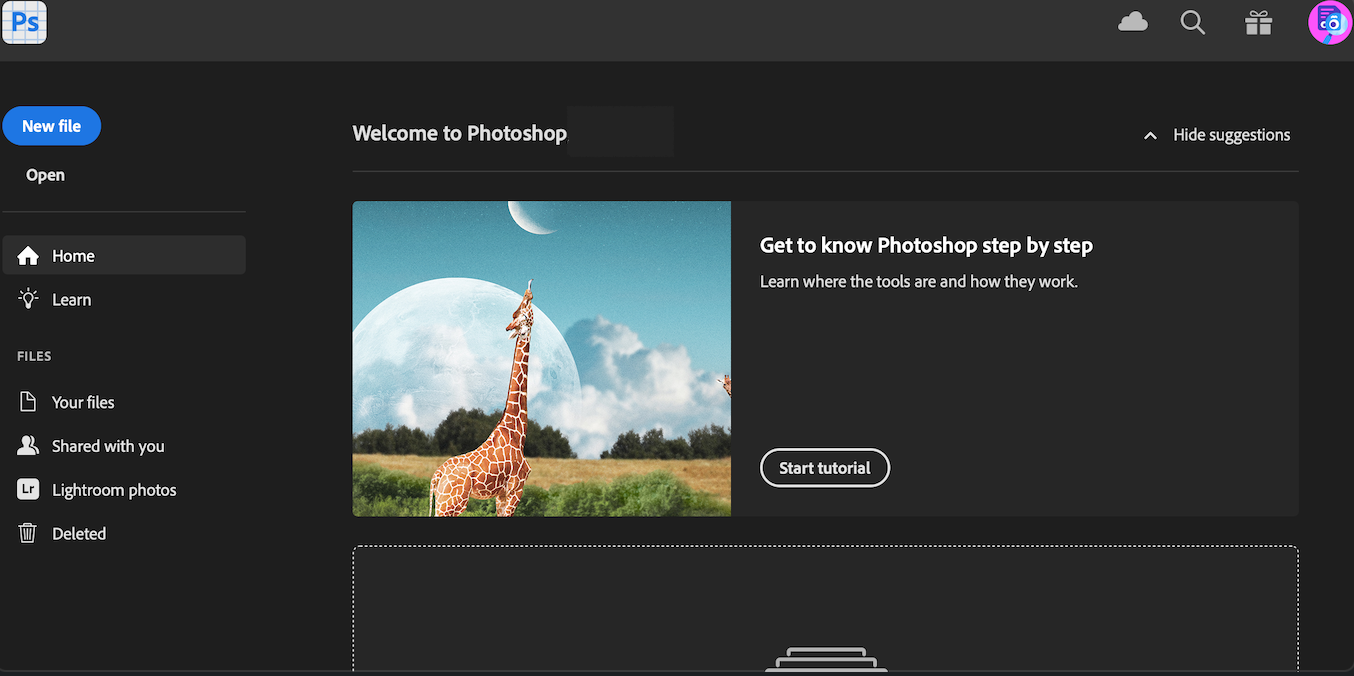The width and height of the screenshot is (1354, 676).
Task: Click the Lightroom Lr icon
Action: click(28, 490)
